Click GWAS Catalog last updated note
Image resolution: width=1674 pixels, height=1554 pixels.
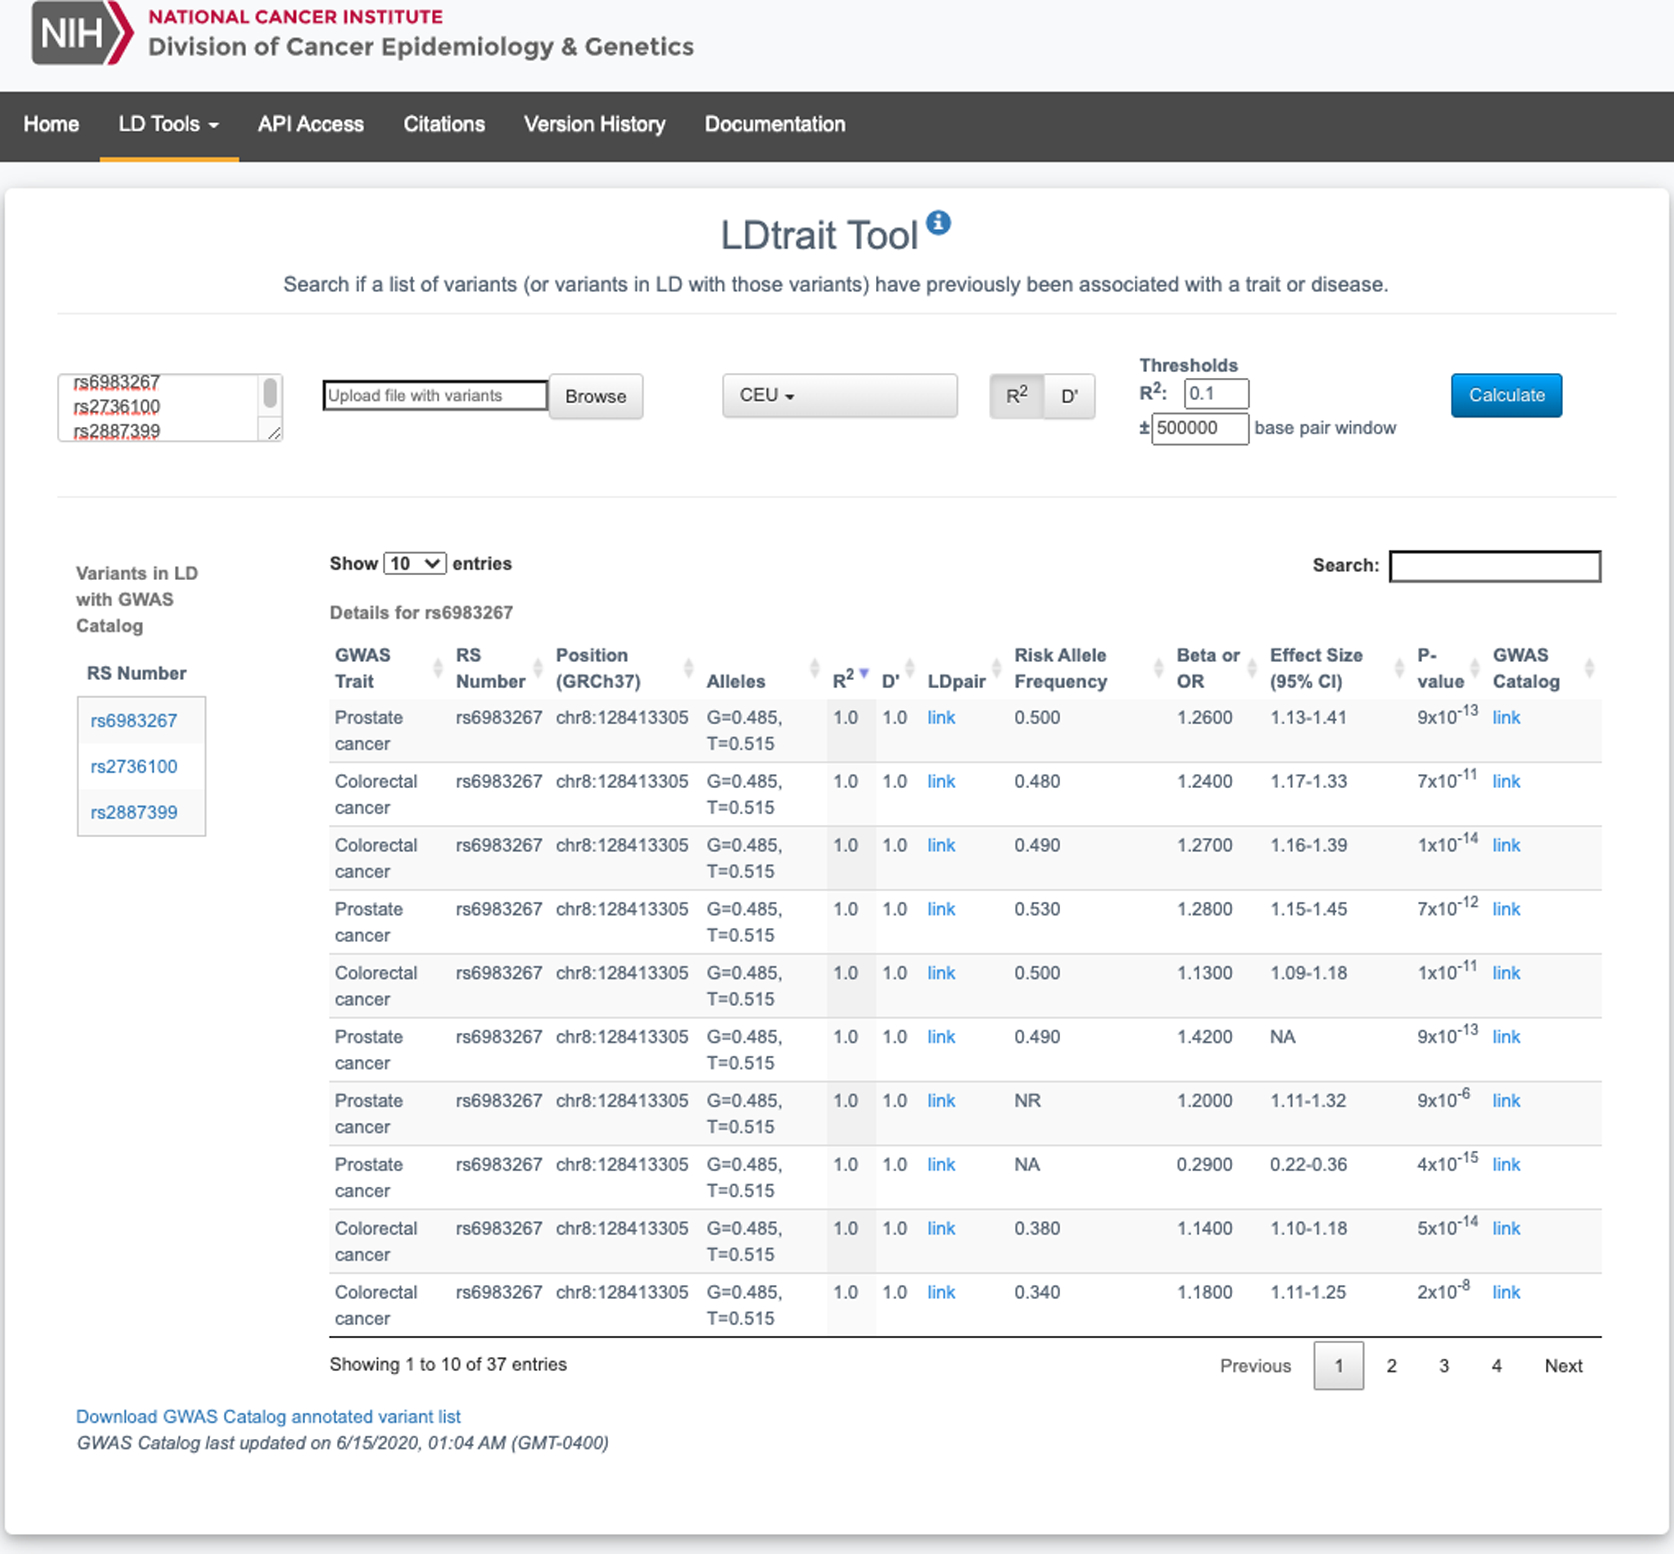coord(342,1442)
